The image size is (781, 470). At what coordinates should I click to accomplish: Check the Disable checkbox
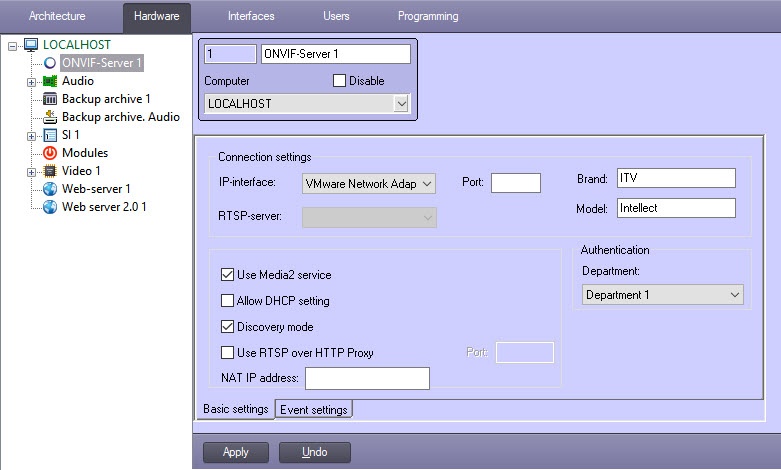[x=339, y=81]
